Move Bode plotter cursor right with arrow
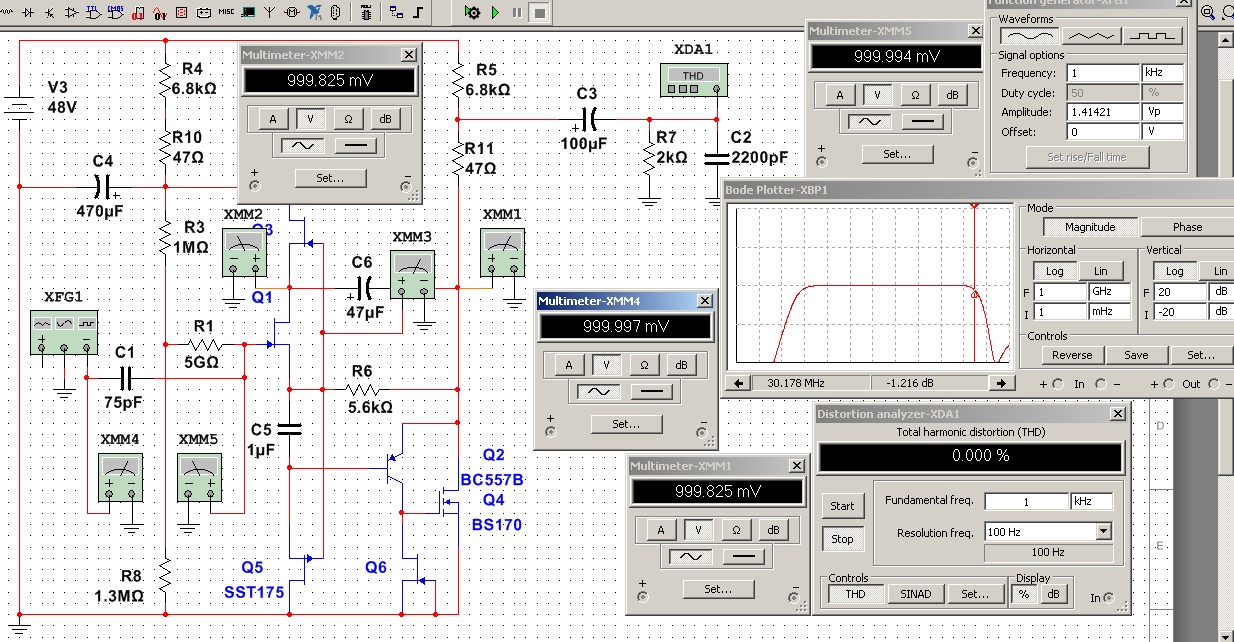The height and width of the screenshot is (642, 1234). [1001, 383]
